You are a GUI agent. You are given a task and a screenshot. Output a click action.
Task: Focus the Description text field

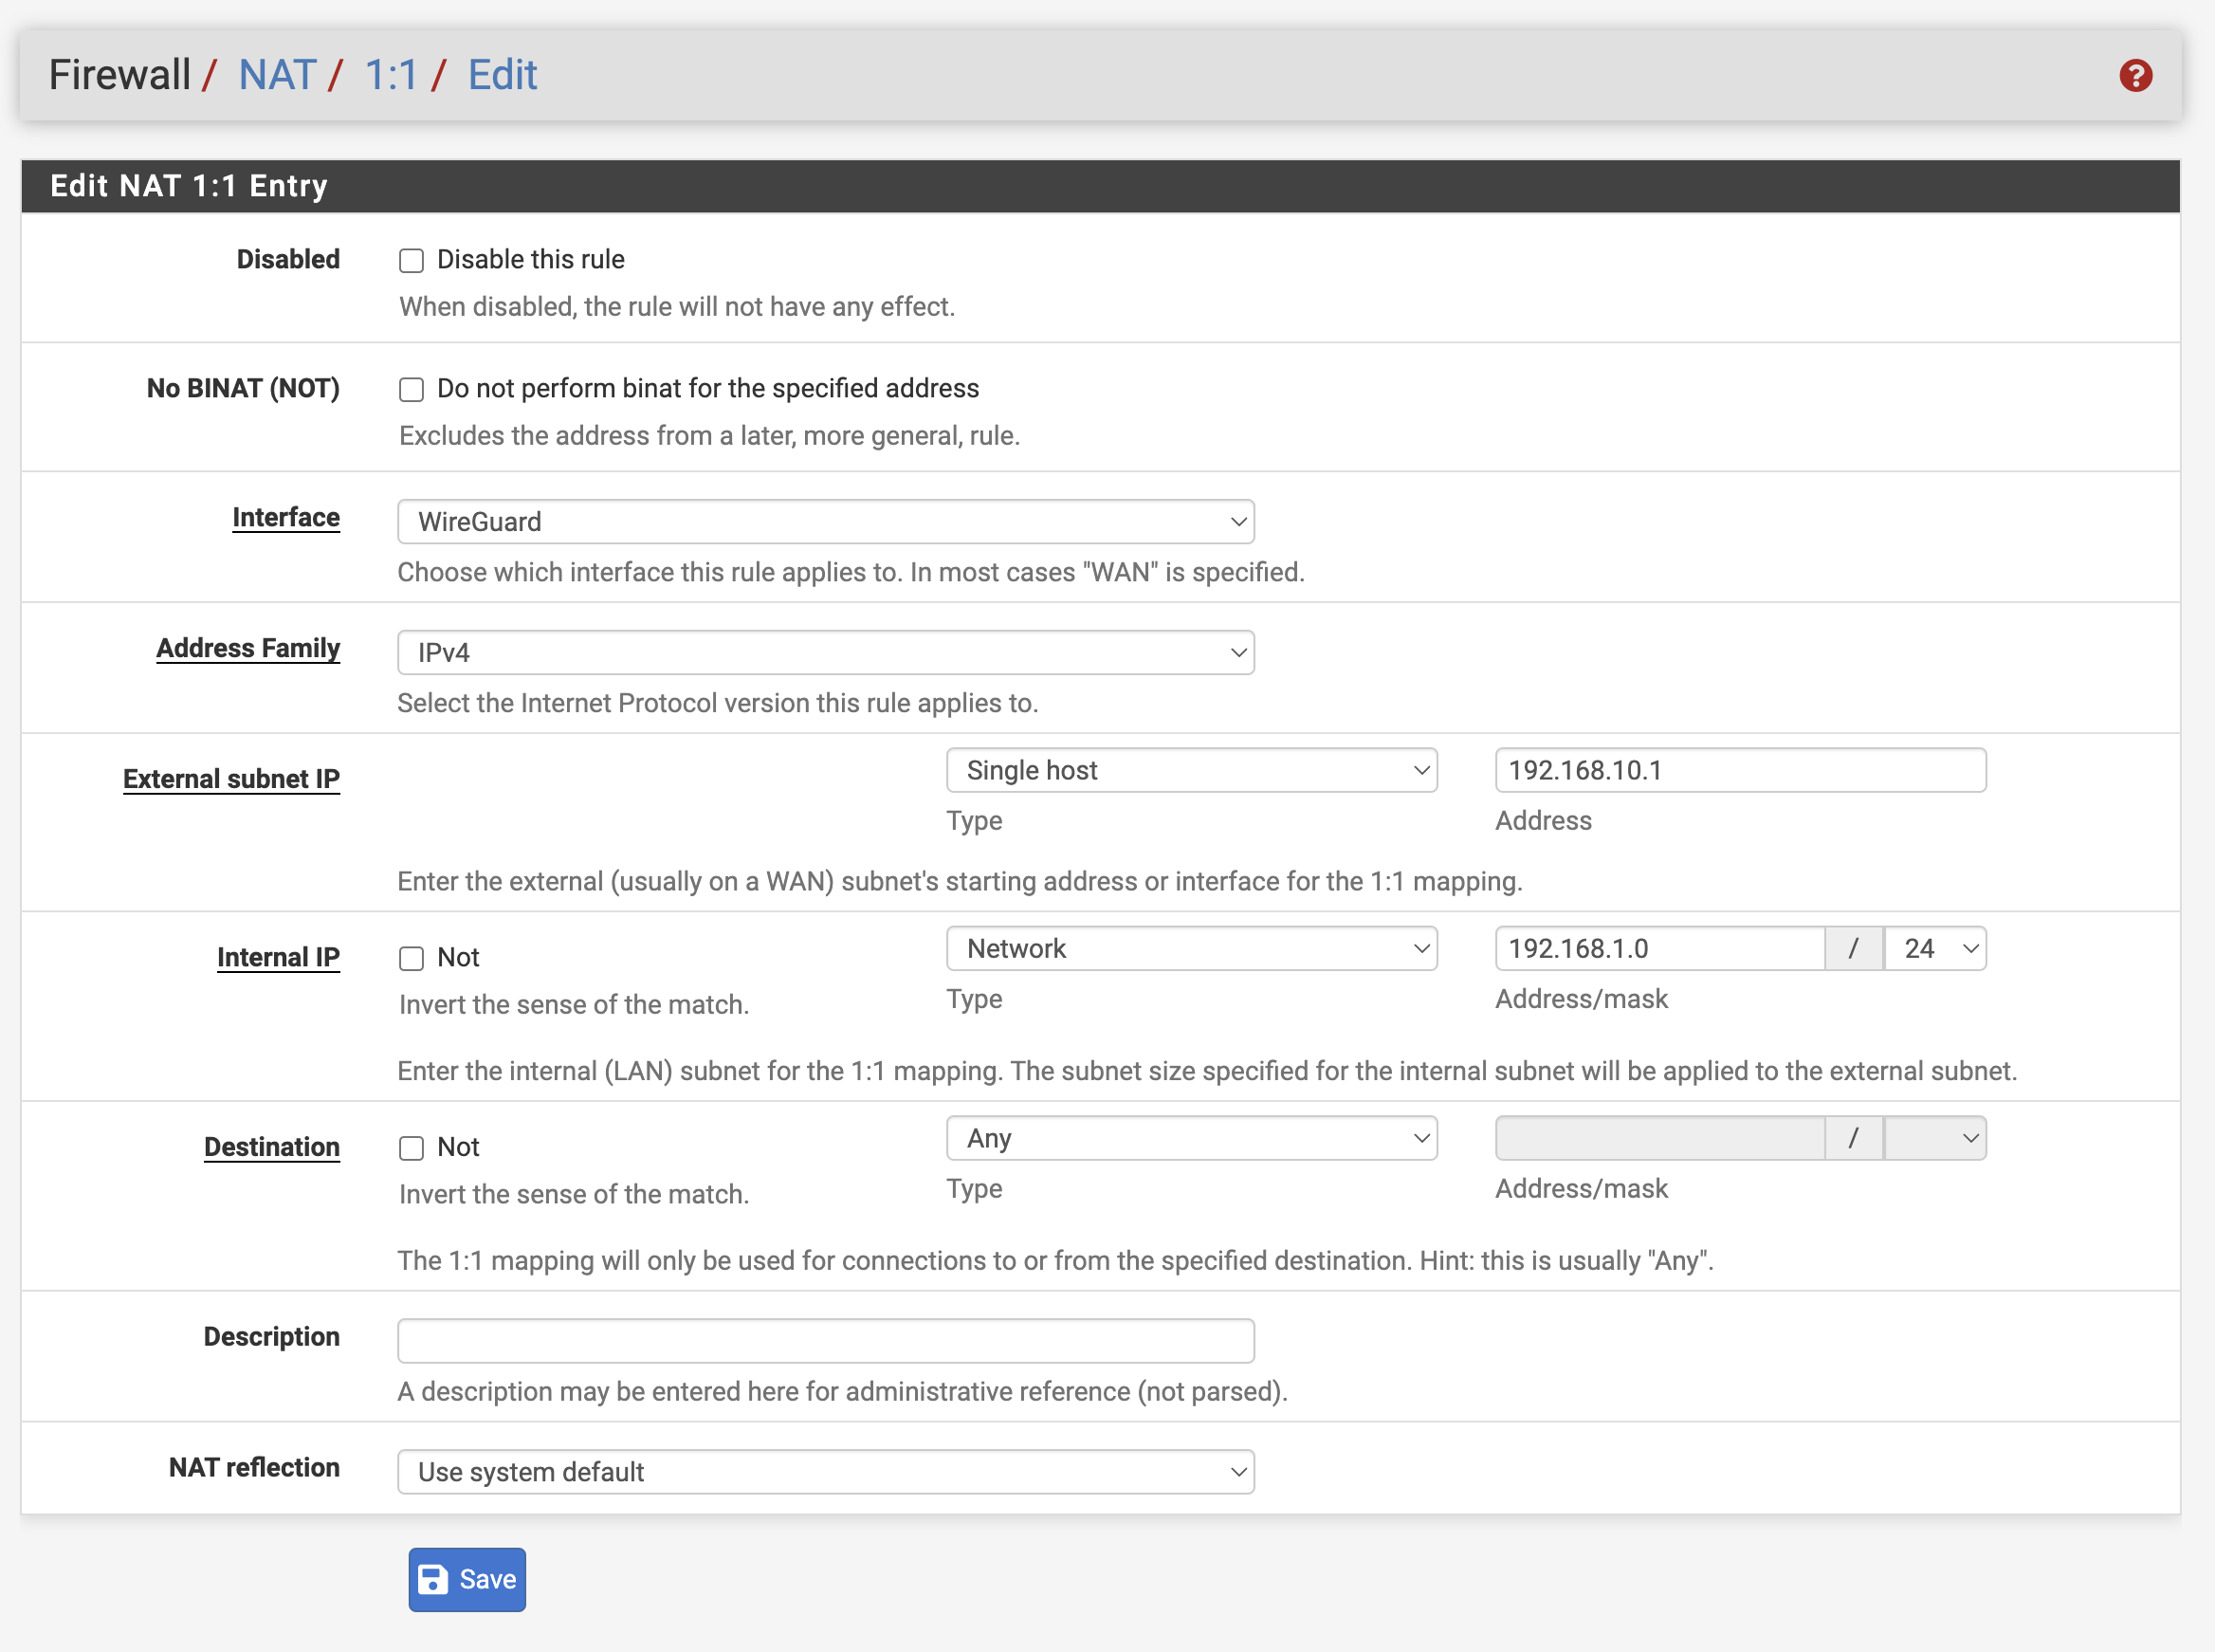(825, 1341)
